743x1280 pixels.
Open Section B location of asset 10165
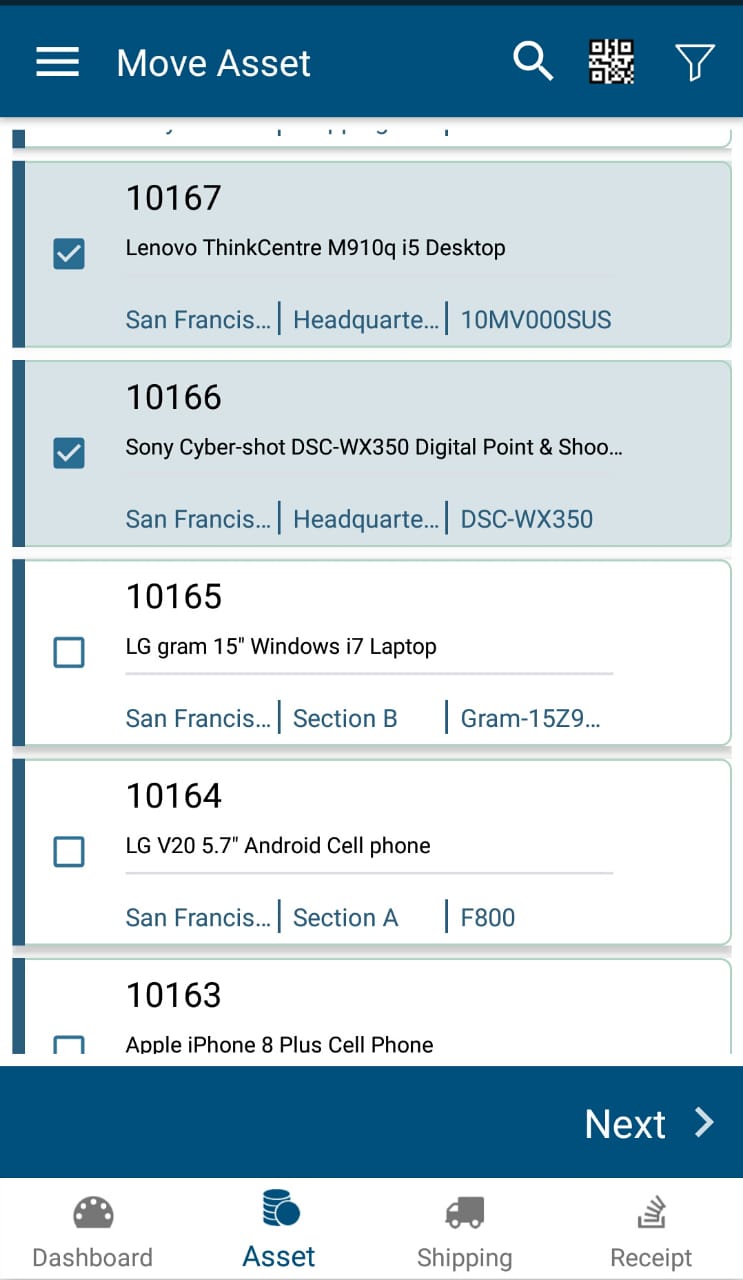345,718
